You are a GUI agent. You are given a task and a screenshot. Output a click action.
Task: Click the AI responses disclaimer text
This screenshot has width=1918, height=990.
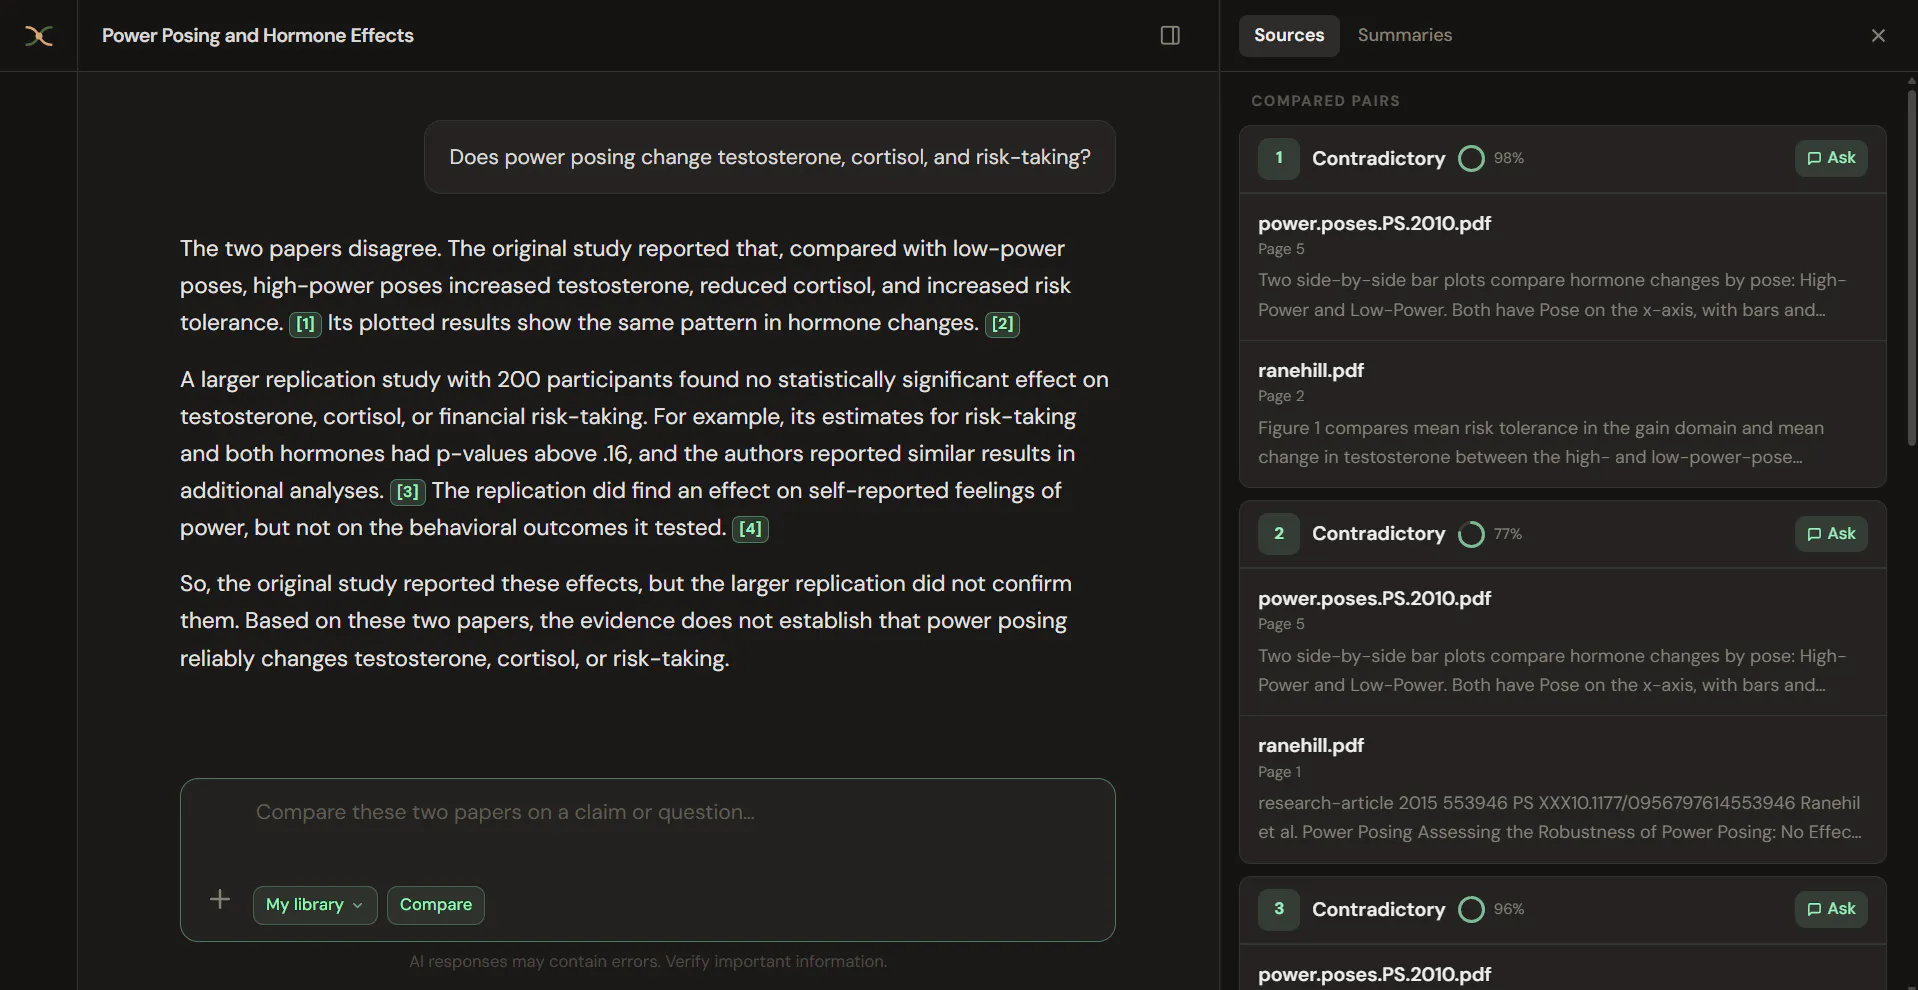coord(648,962)
